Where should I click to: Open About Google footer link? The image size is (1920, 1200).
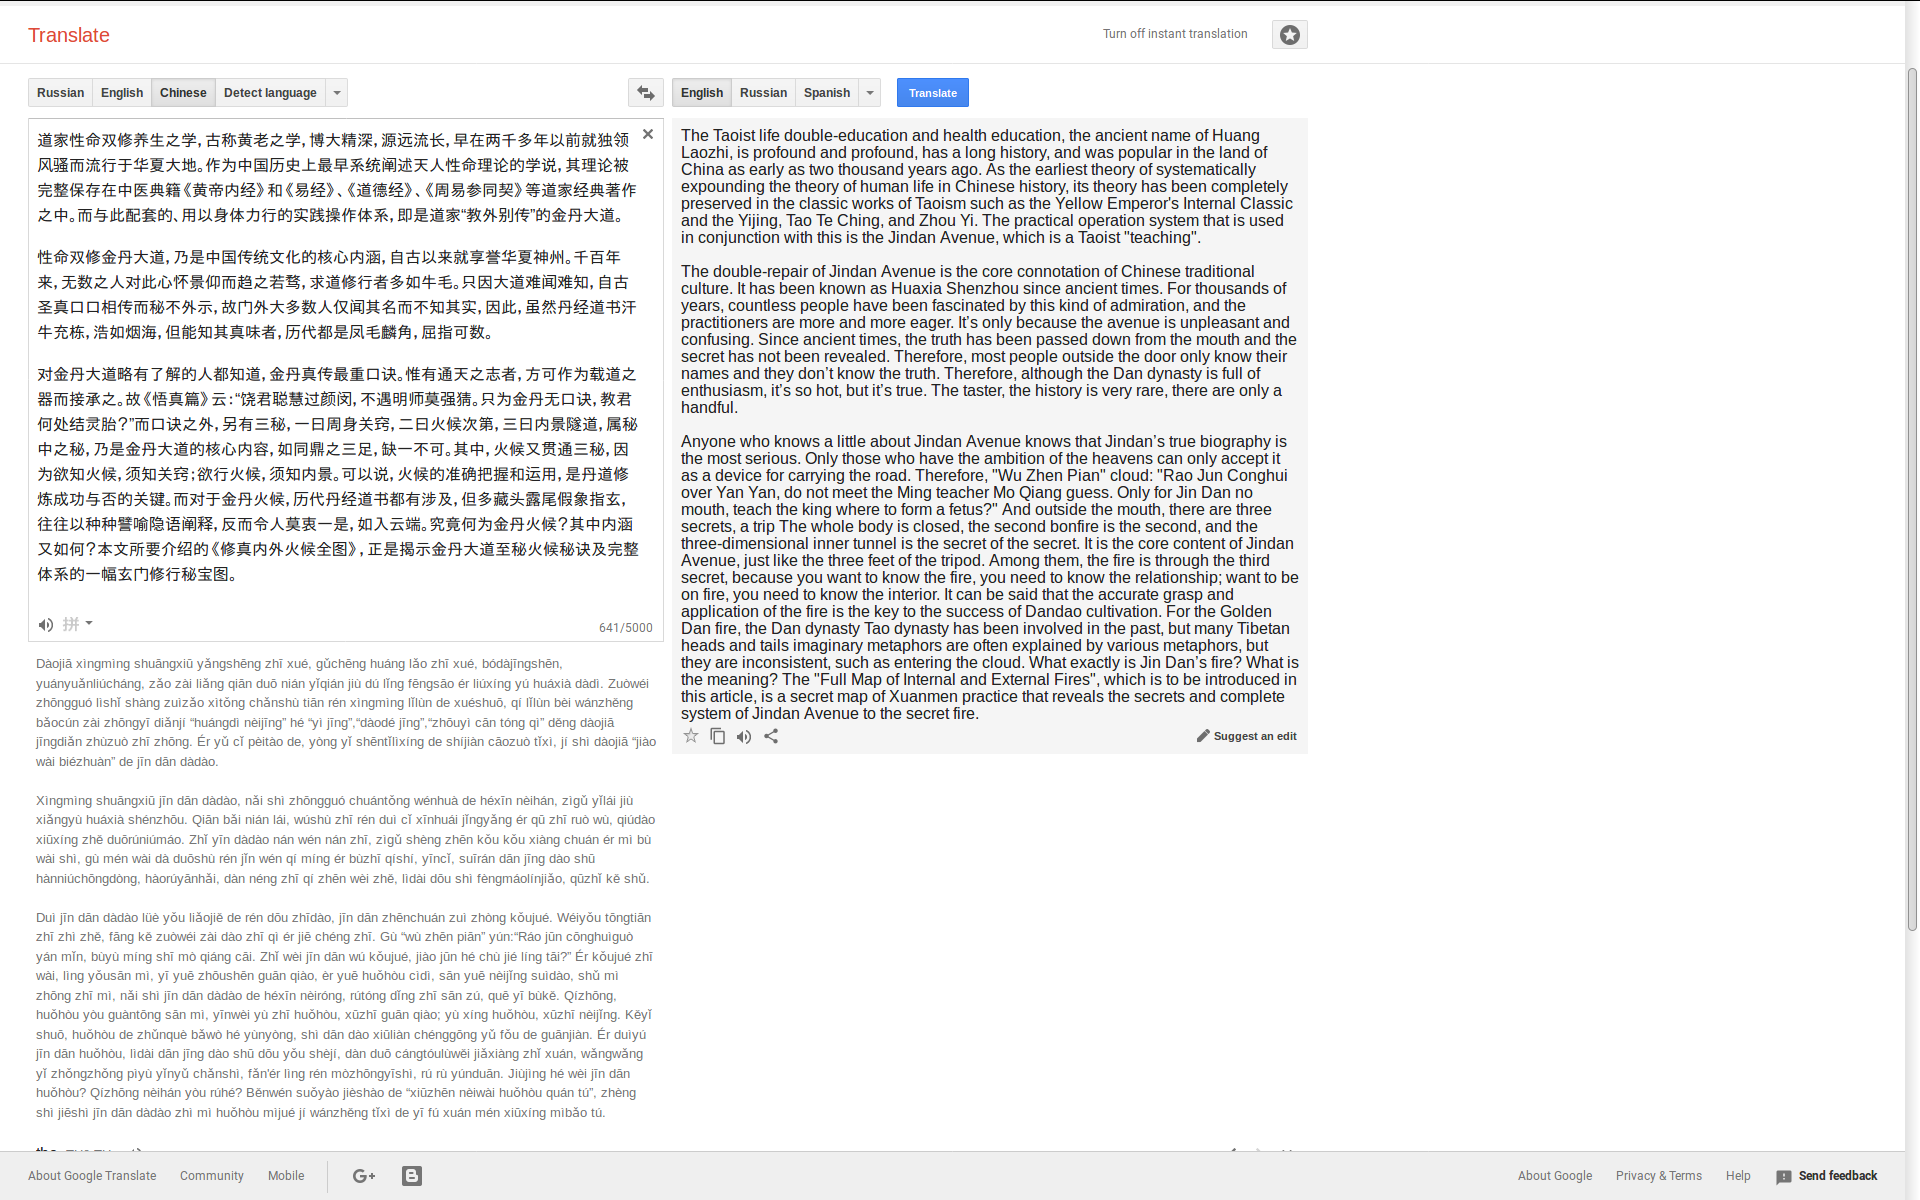[1555, 1176]
